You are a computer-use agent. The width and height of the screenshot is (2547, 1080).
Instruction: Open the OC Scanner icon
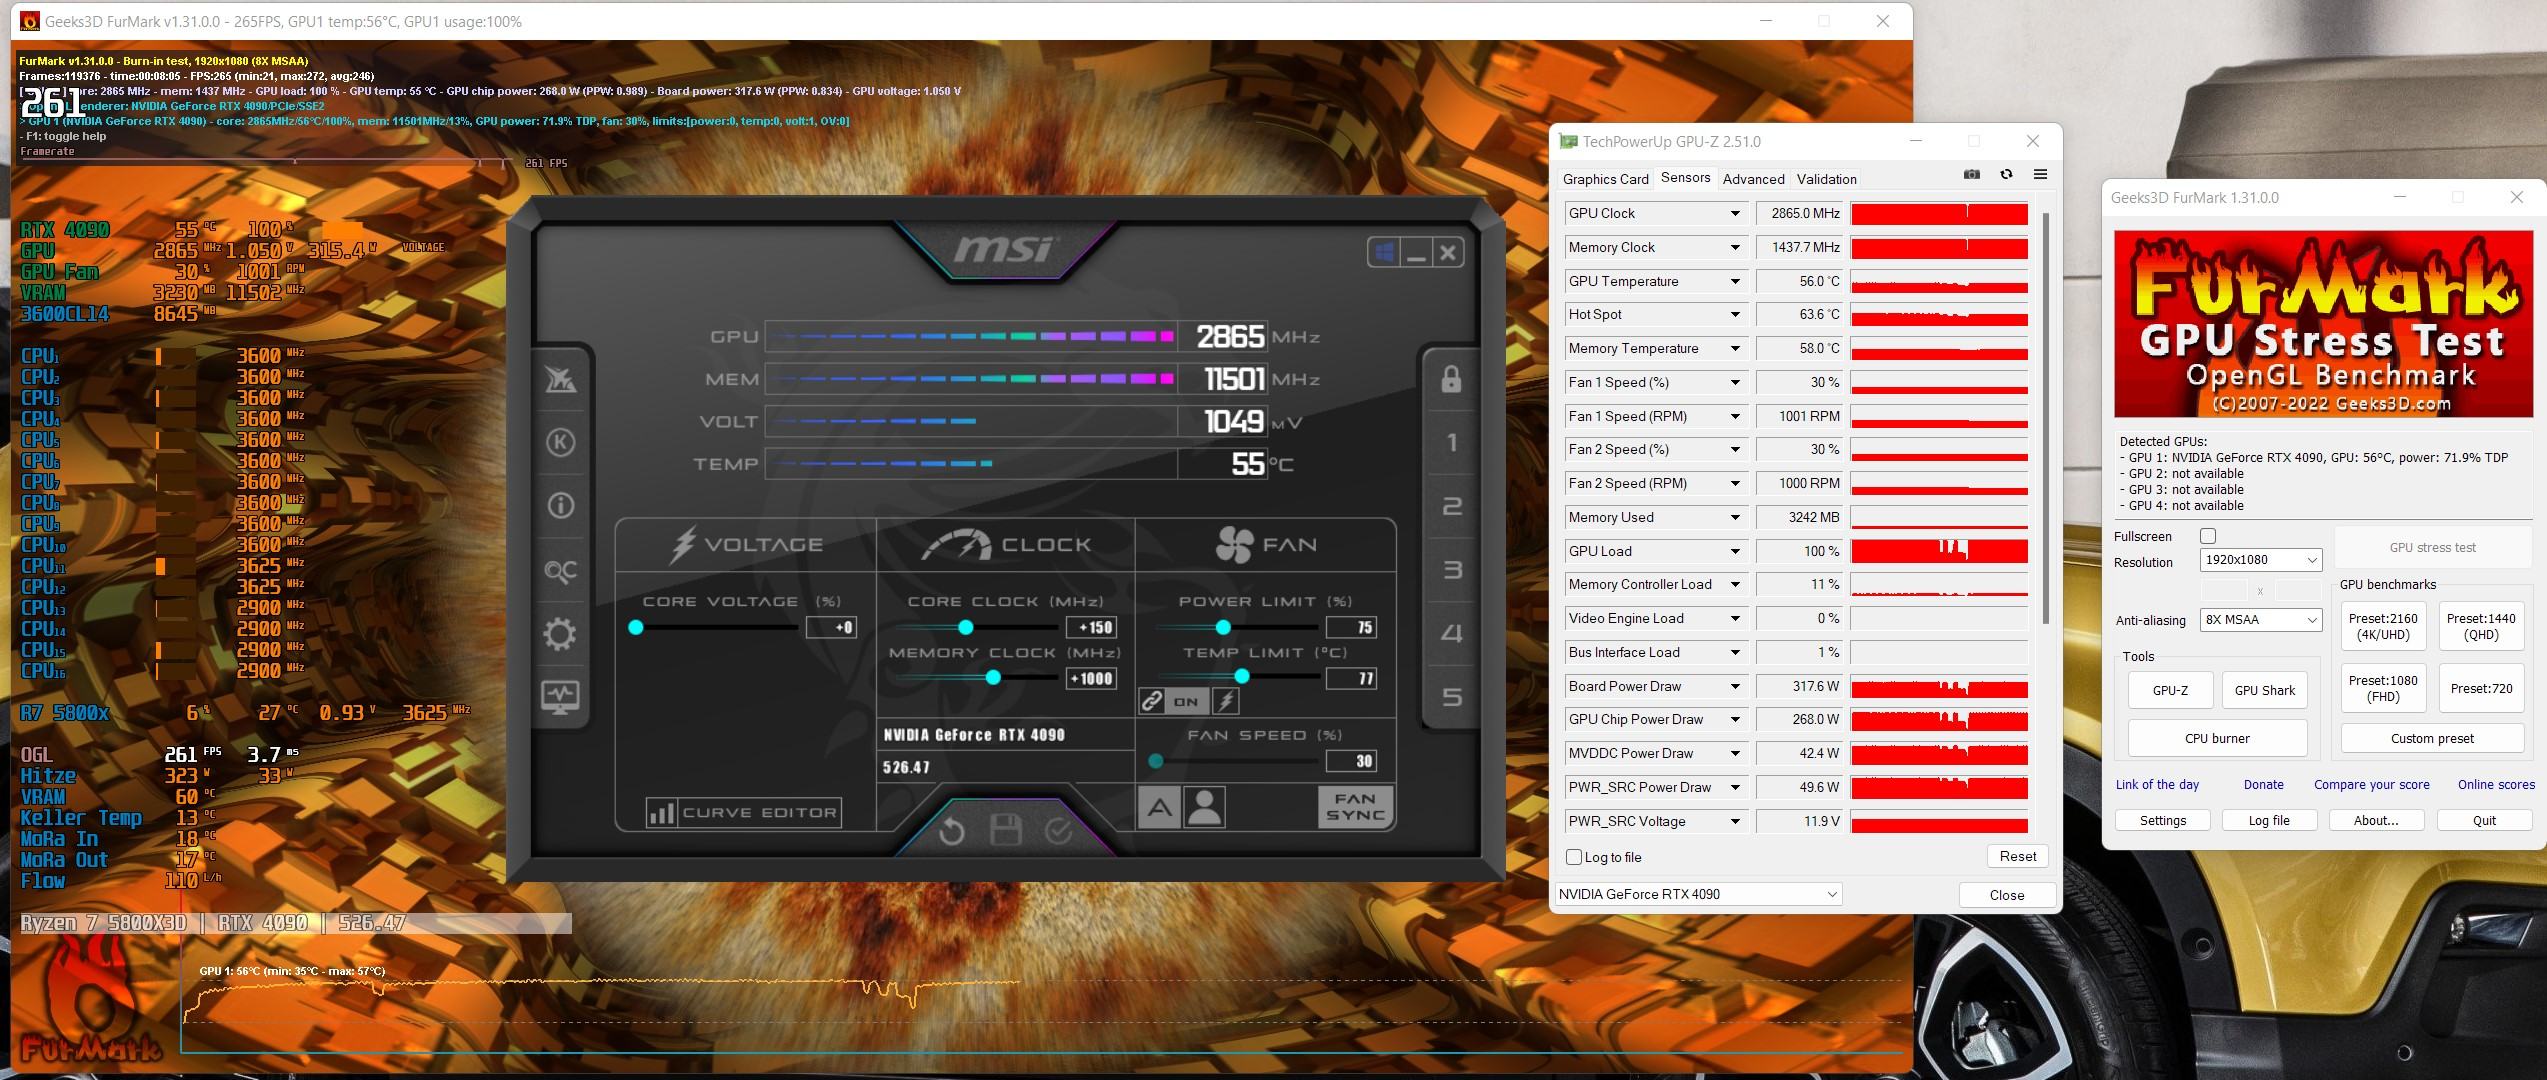click(560, 571)
